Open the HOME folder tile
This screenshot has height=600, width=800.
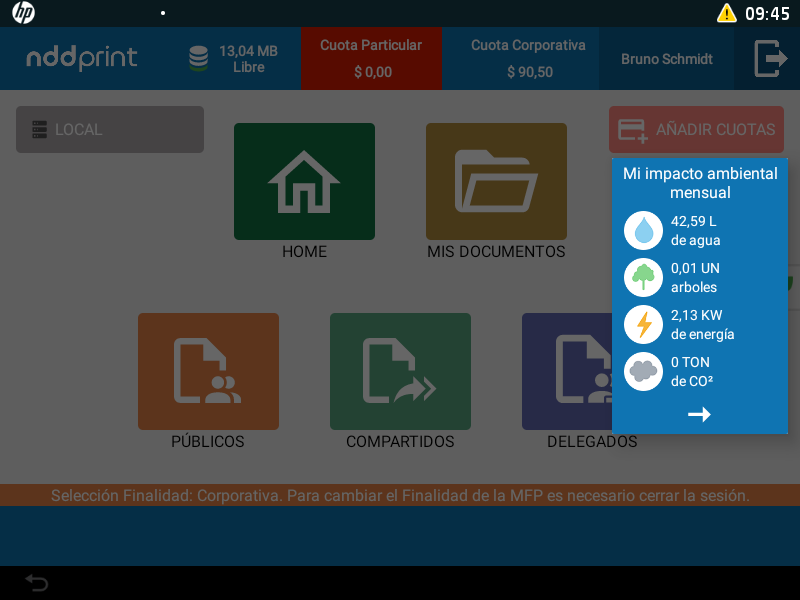(x=304, y=182)
